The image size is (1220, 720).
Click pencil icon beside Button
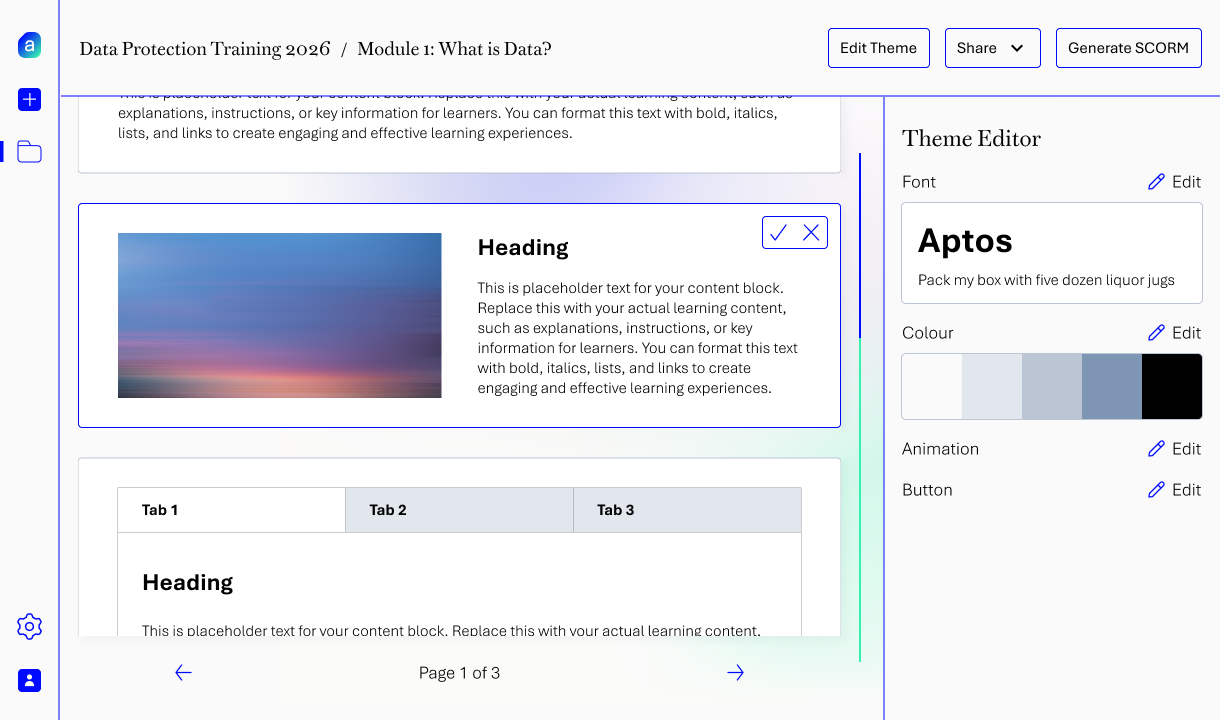[x=1156, y=490]
